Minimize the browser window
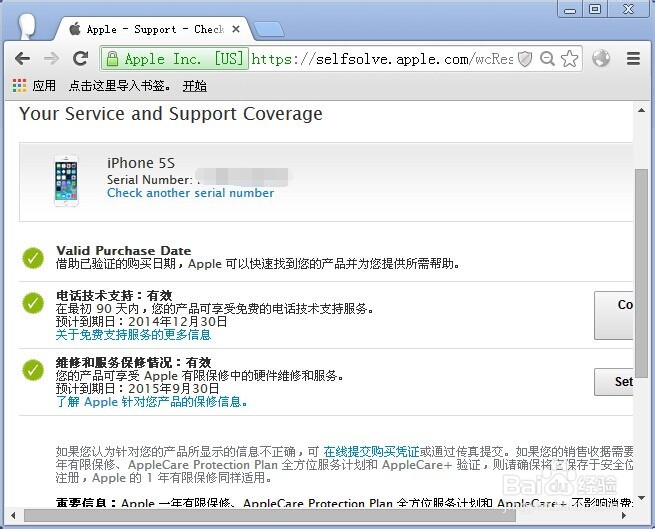Image resolution: width=655 pixels, height=529 pixels. pyautogui.click(x=570, y=9)
